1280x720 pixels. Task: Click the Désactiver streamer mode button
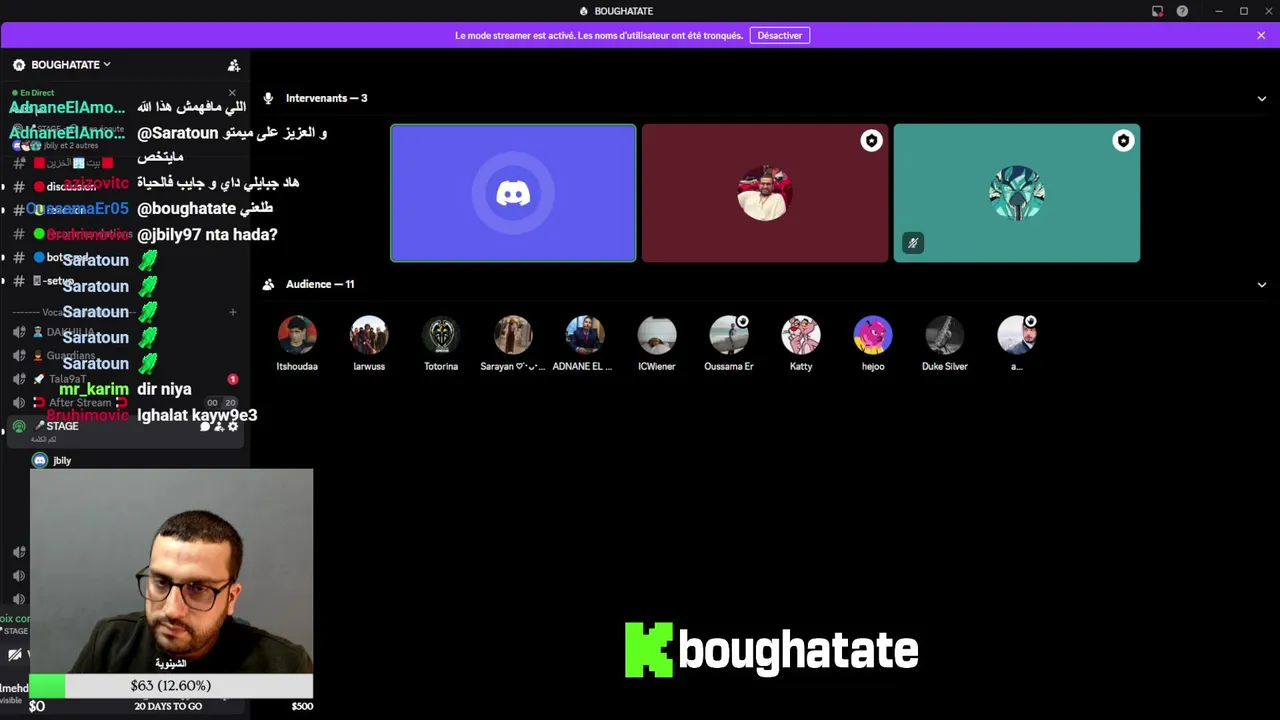(x=779, y=35)
